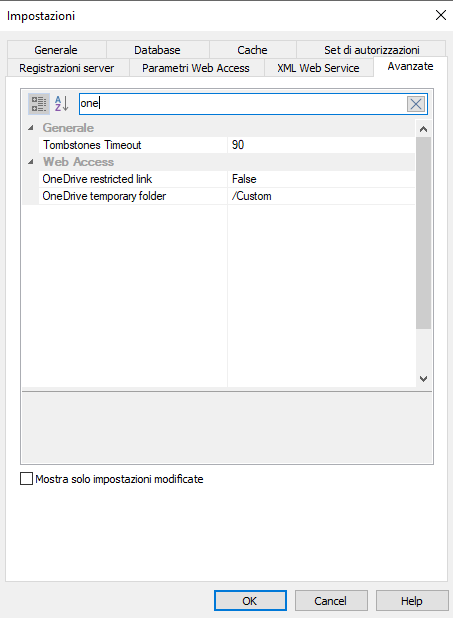Open Help for settings dialog
453x618 pixels.
click(412, 601)
